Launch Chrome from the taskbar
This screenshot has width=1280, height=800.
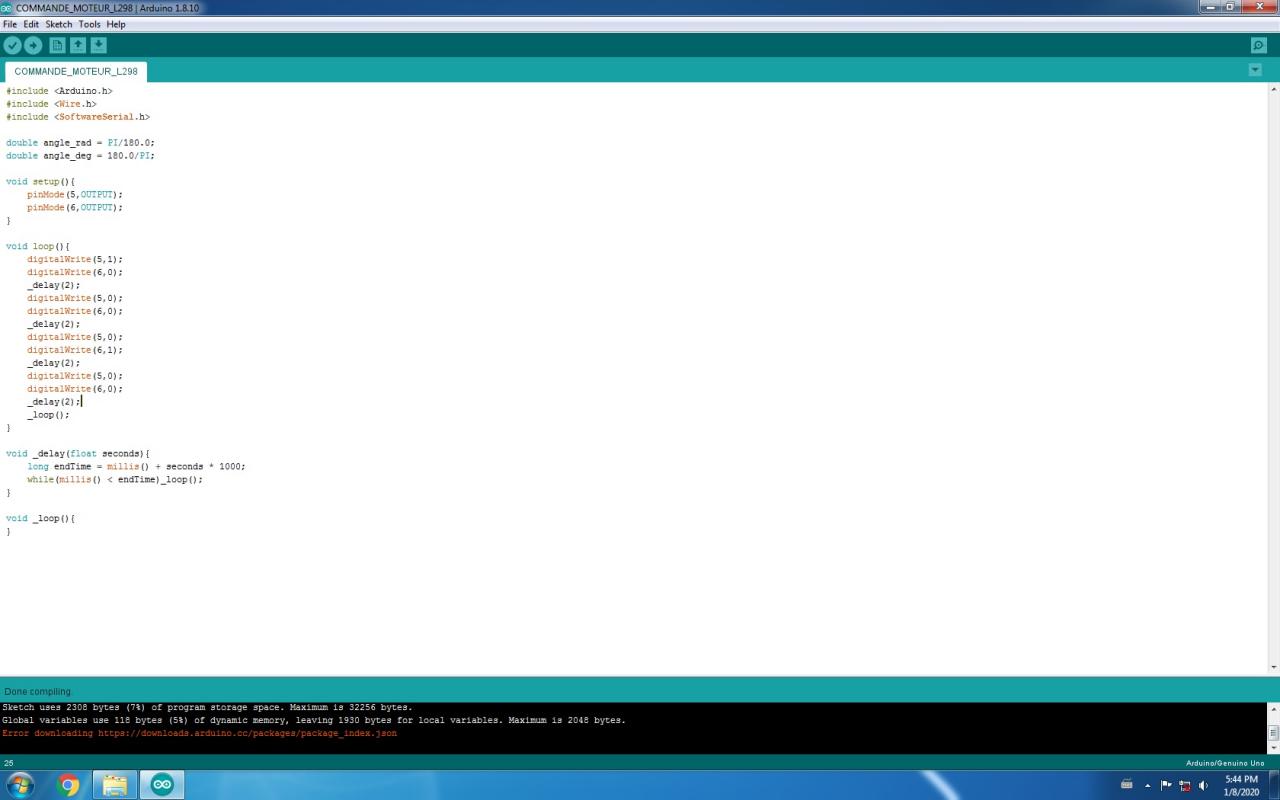[x=69, y=785]
